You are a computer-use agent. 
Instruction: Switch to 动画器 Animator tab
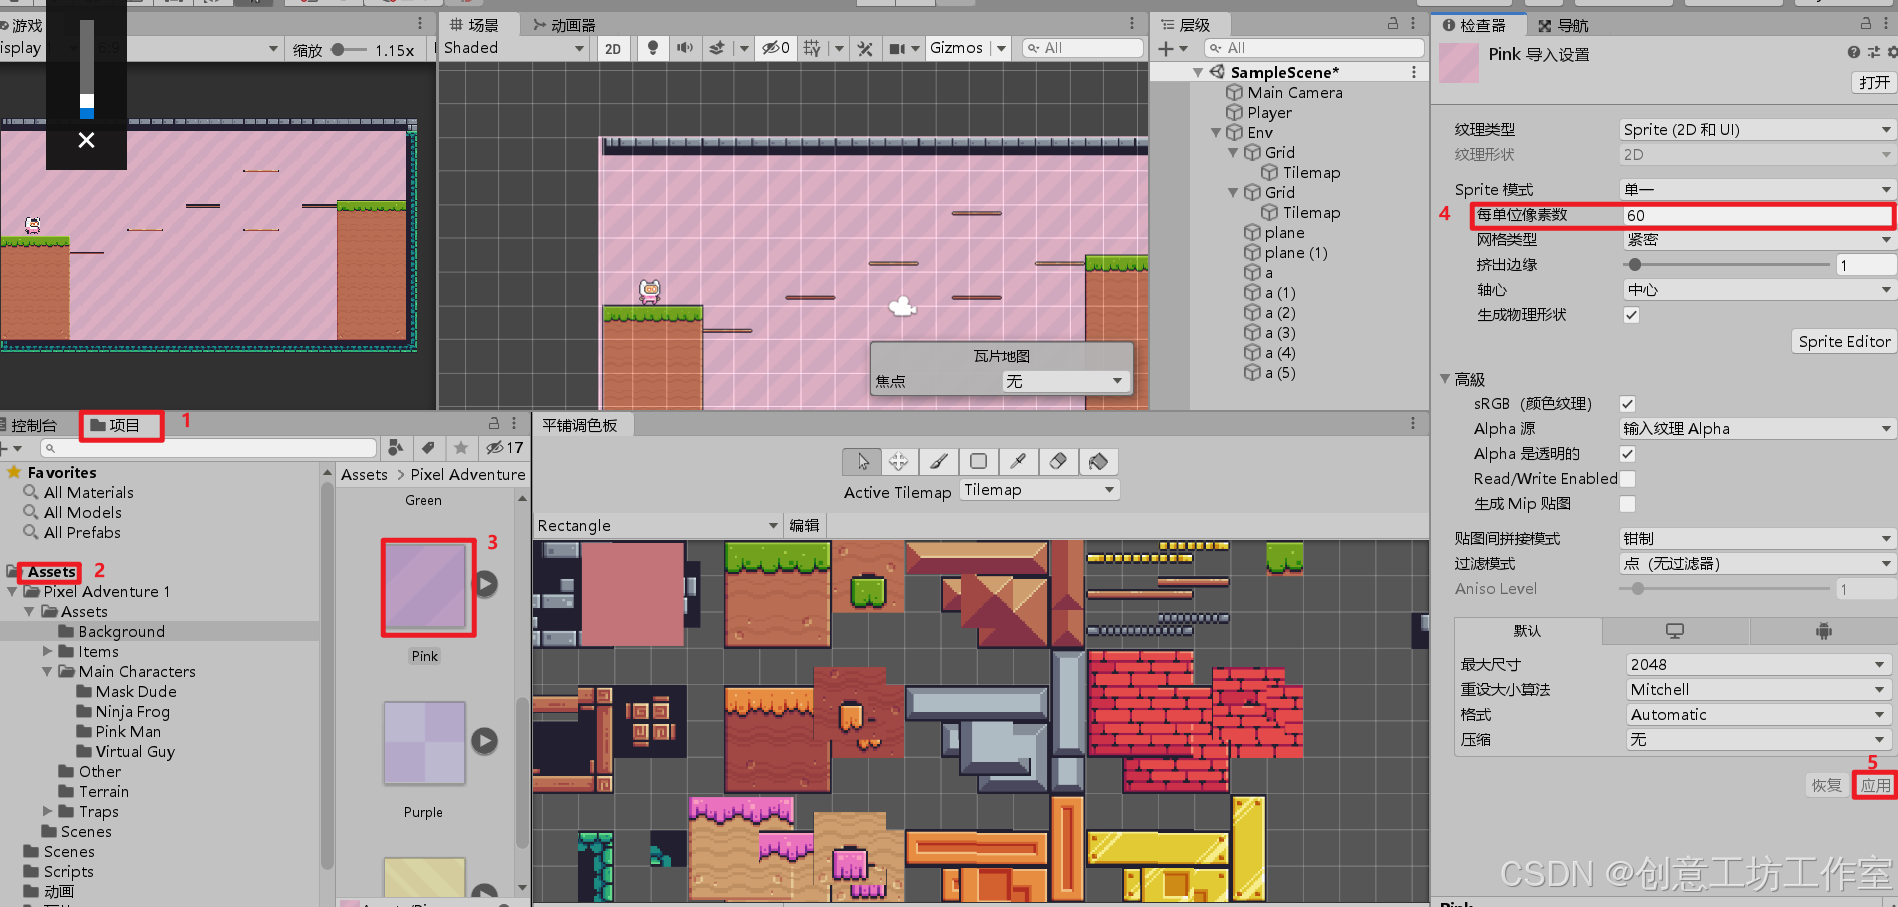tap(564, 25)
